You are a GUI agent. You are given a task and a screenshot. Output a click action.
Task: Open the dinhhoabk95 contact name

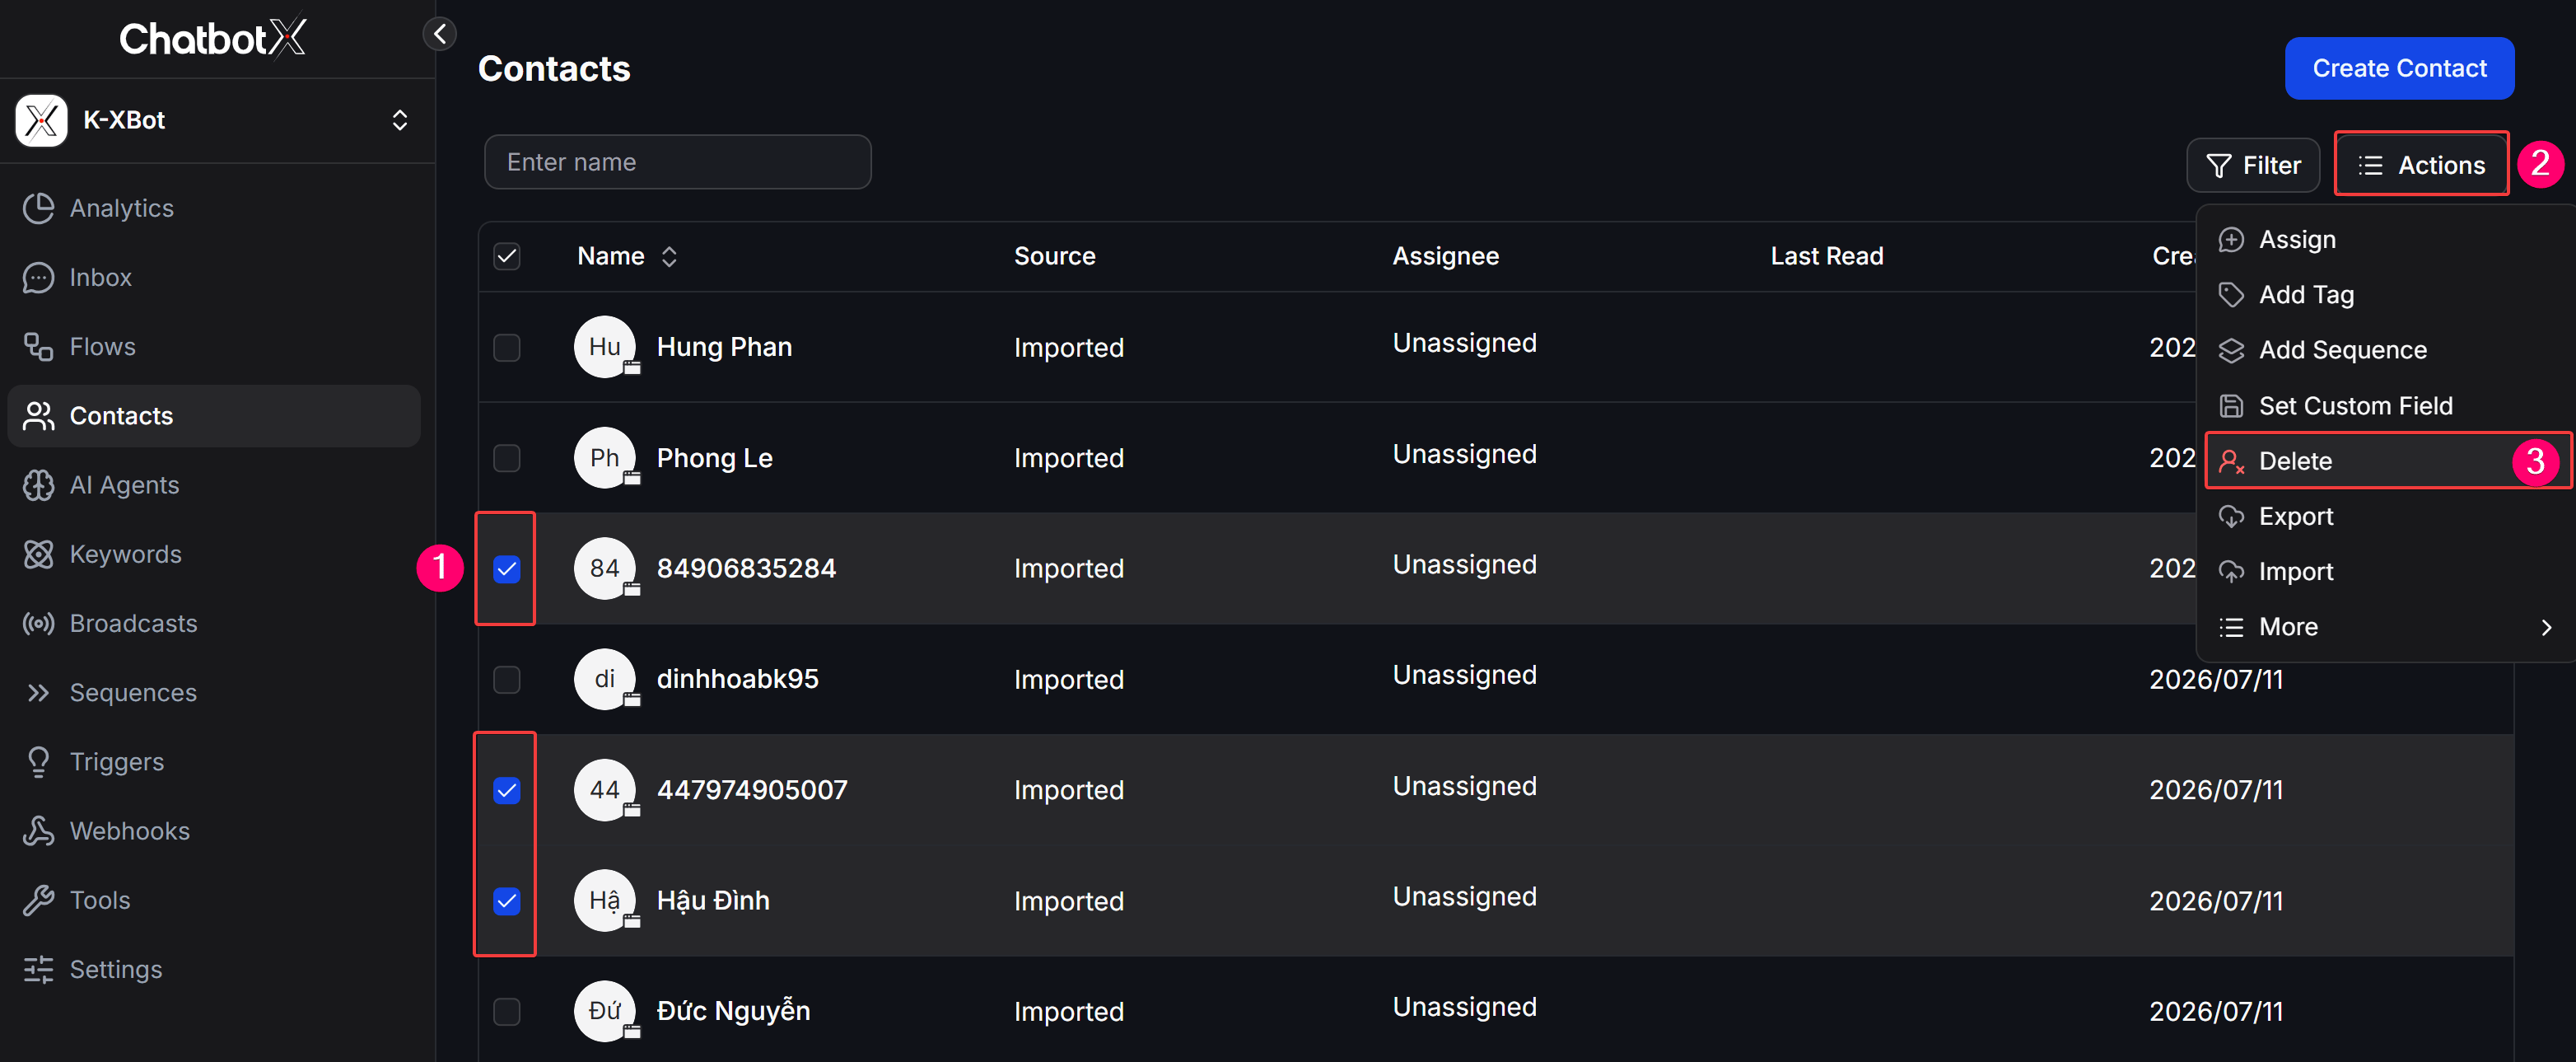coord(737,678)
